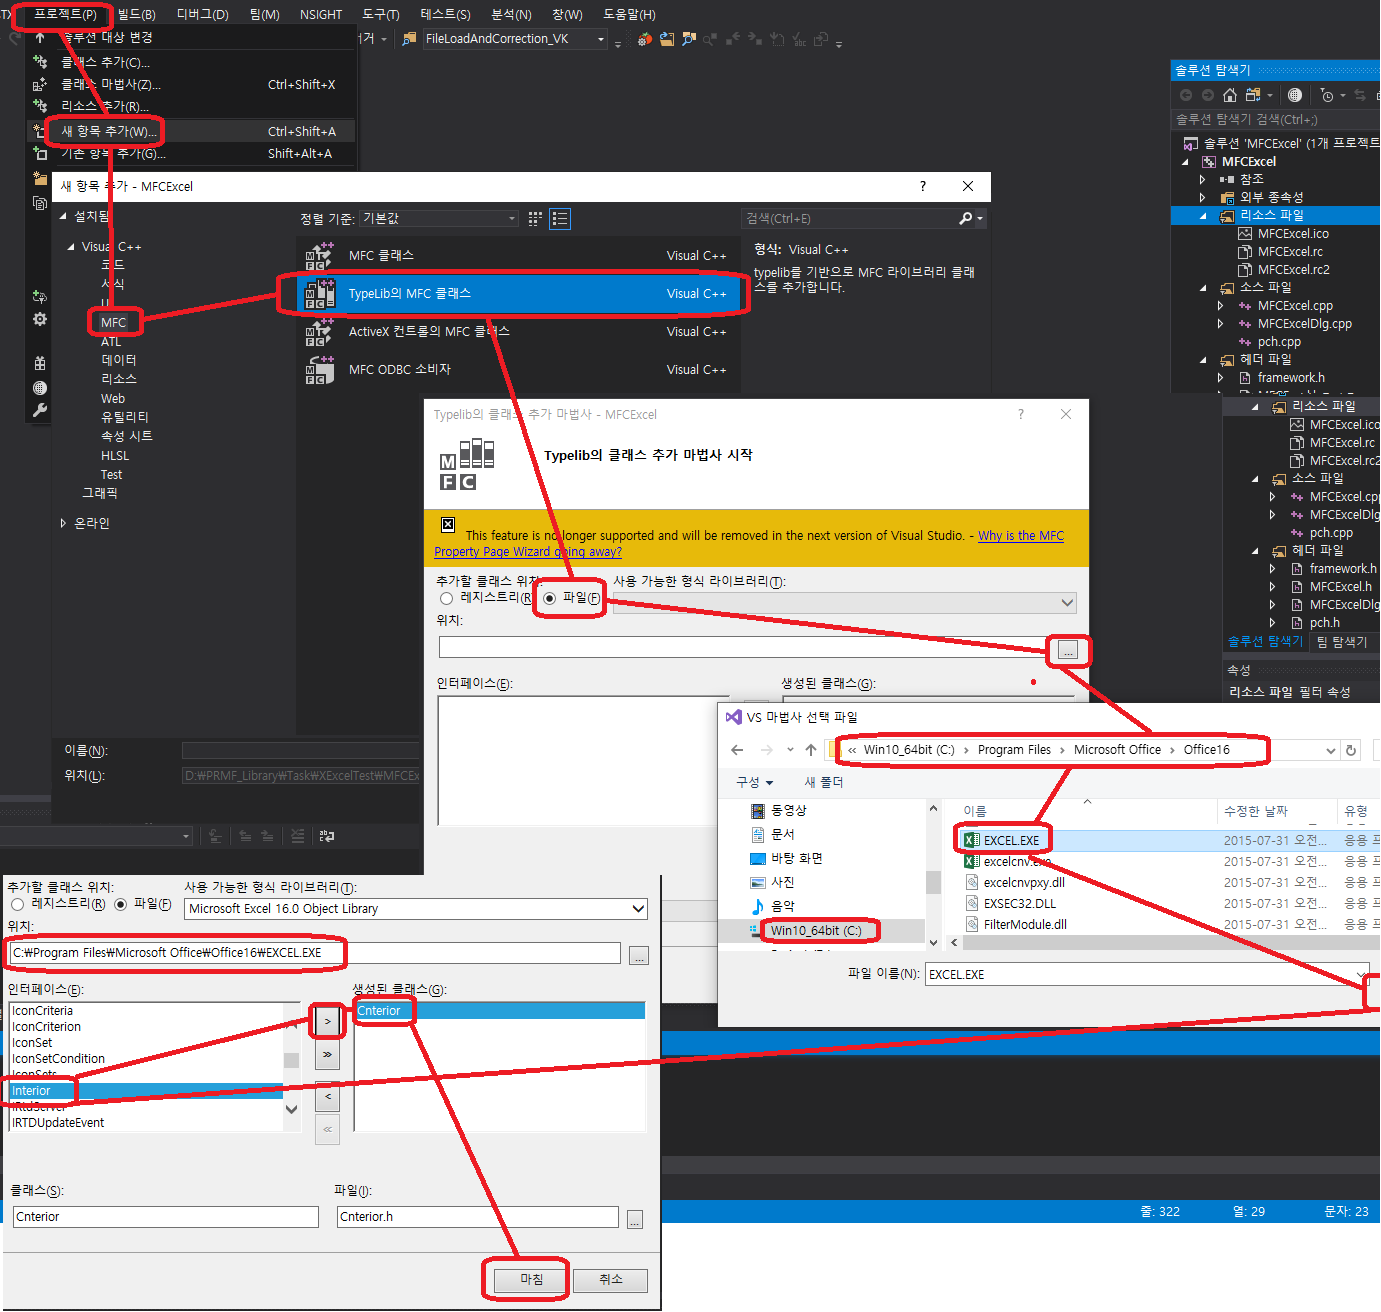Image resolution: width=1381 pixels, height=1312 pixels.
Task: Click the 마침 finish button
Action: (x=531, y=1280)
